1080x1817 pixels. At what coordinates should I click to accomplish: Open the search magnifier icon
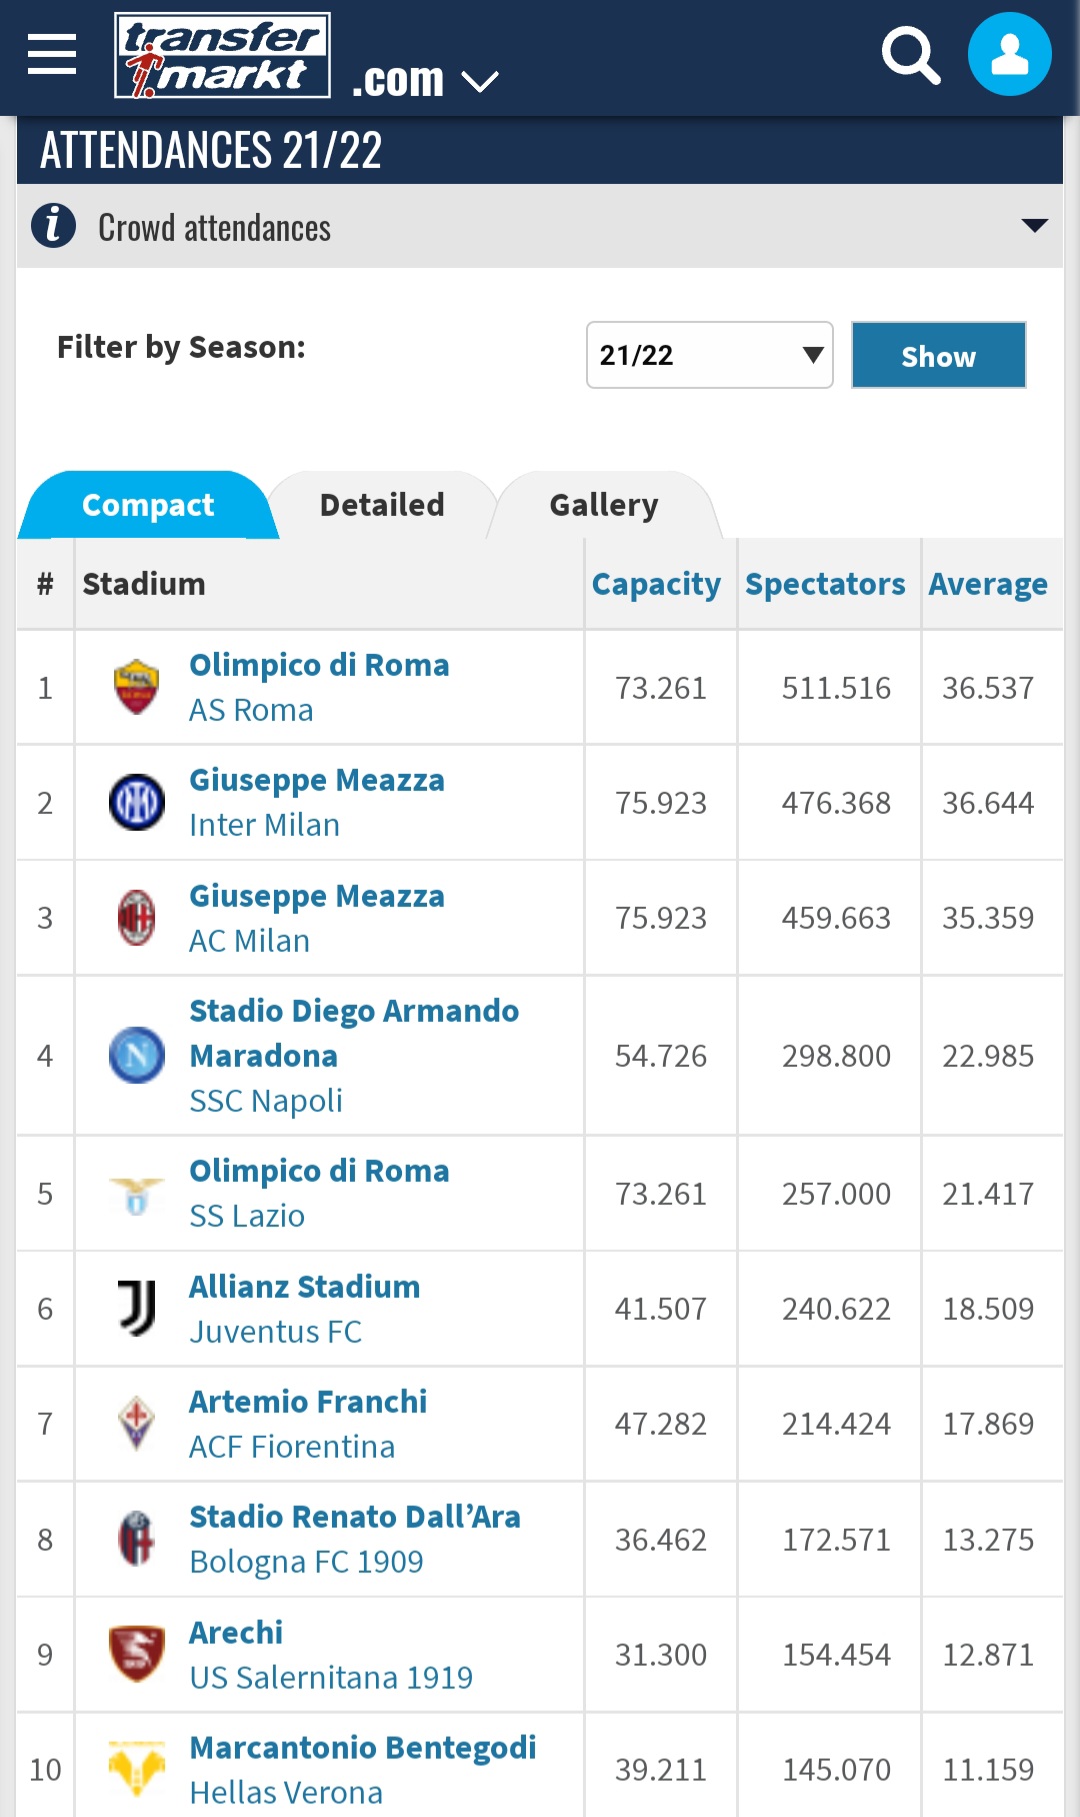(x=910, y=56)
